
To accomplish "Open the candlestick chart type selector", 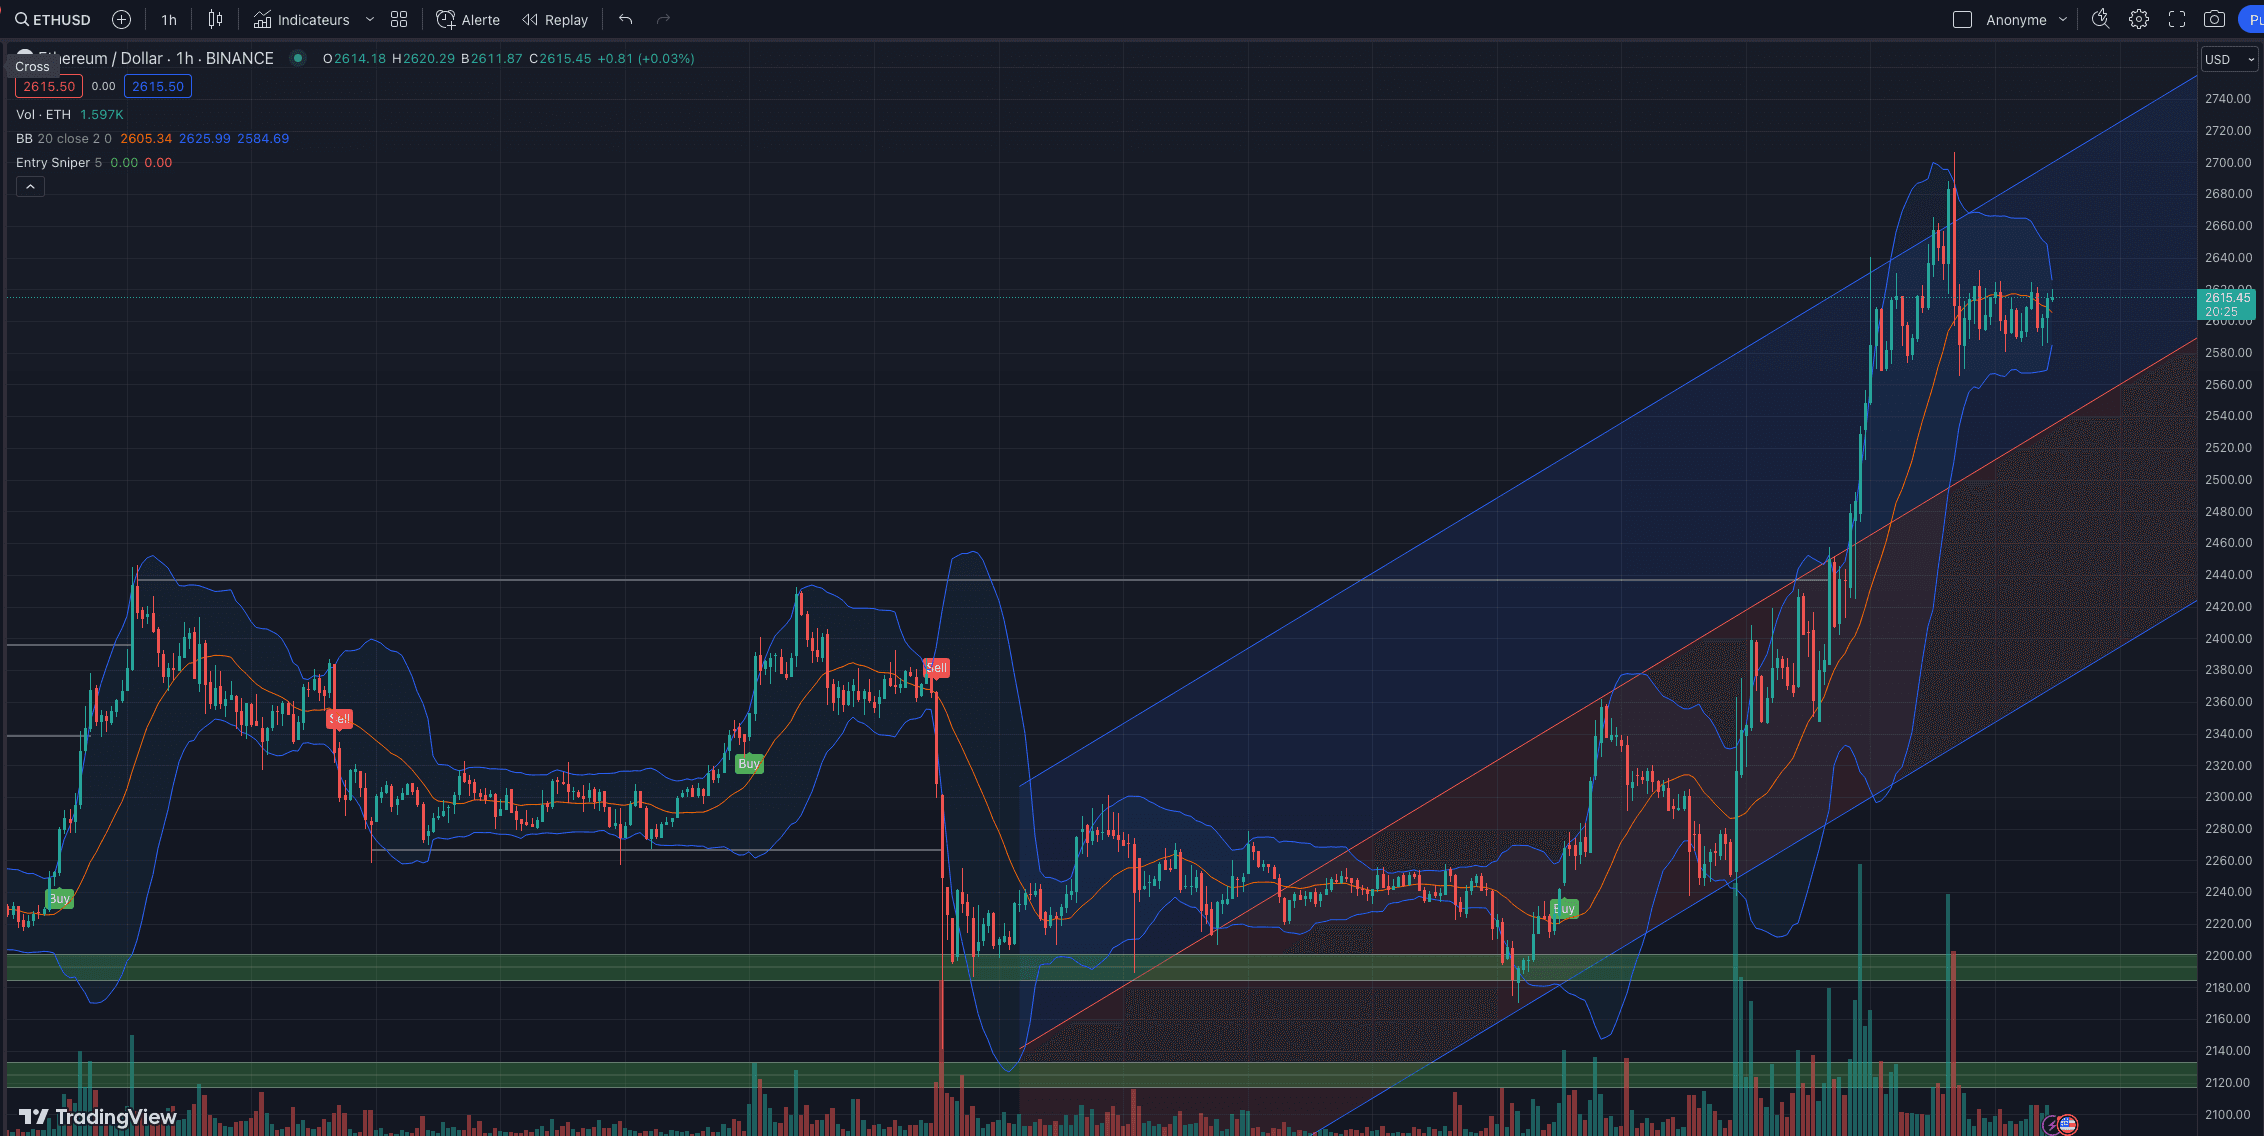I will pos(215,19).
